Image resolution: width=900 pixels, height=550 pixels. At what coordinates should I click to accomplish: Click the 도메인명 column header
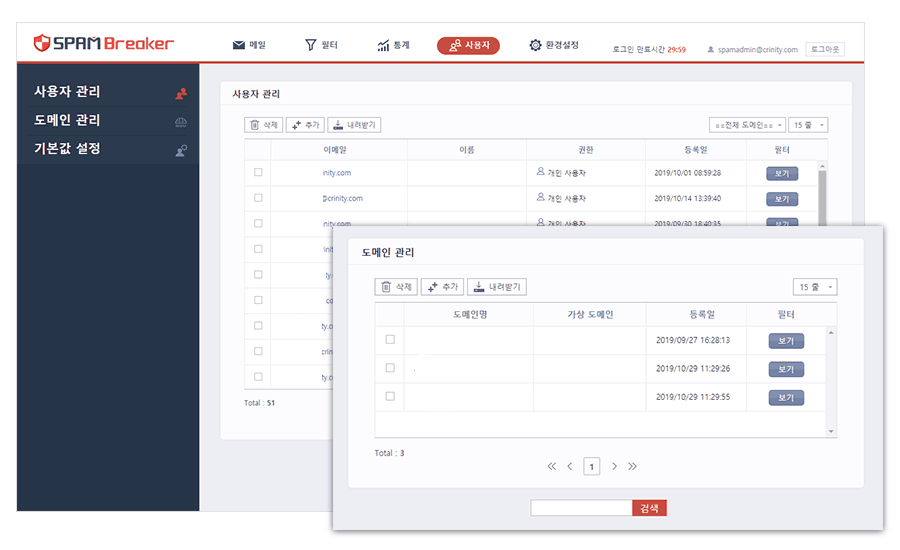470,314
